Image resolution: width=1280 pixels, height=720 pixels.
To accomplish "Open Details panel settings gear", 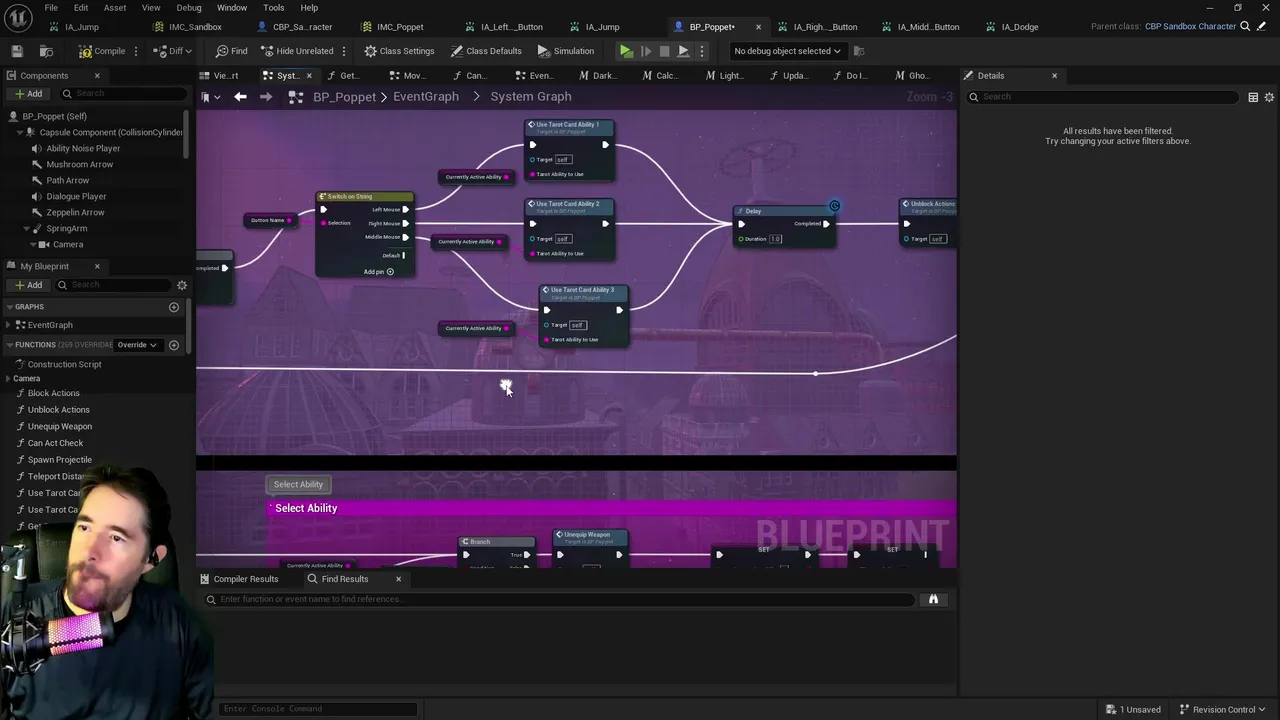I will click(1269, 97).
